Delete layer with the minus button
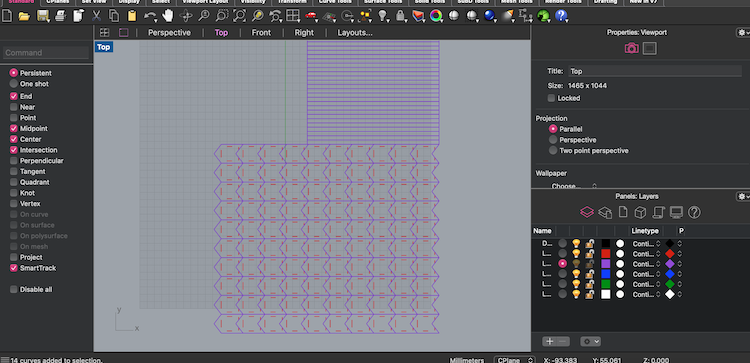The image size is (750, 363). pyautogui.click(x=563, y=341)
